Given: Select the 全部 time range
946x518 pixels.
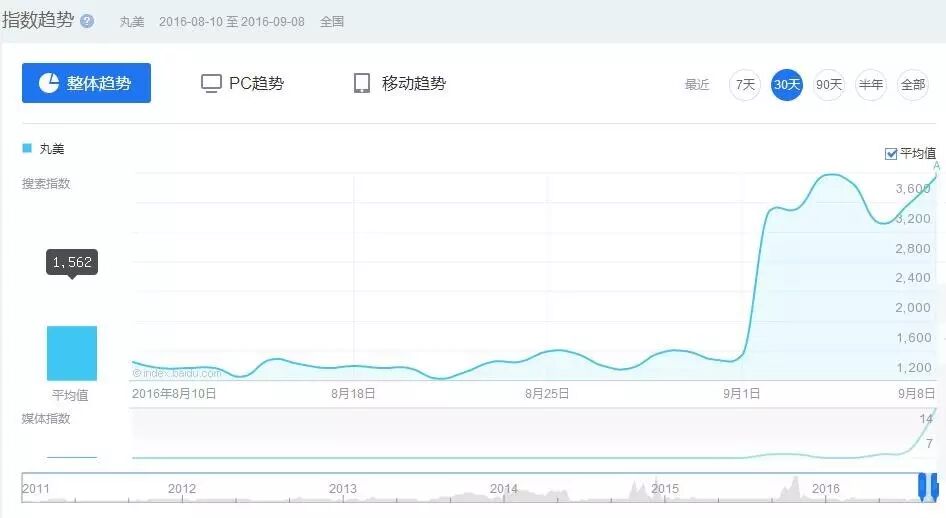Looking at the screenshot, I should (913, 85).
